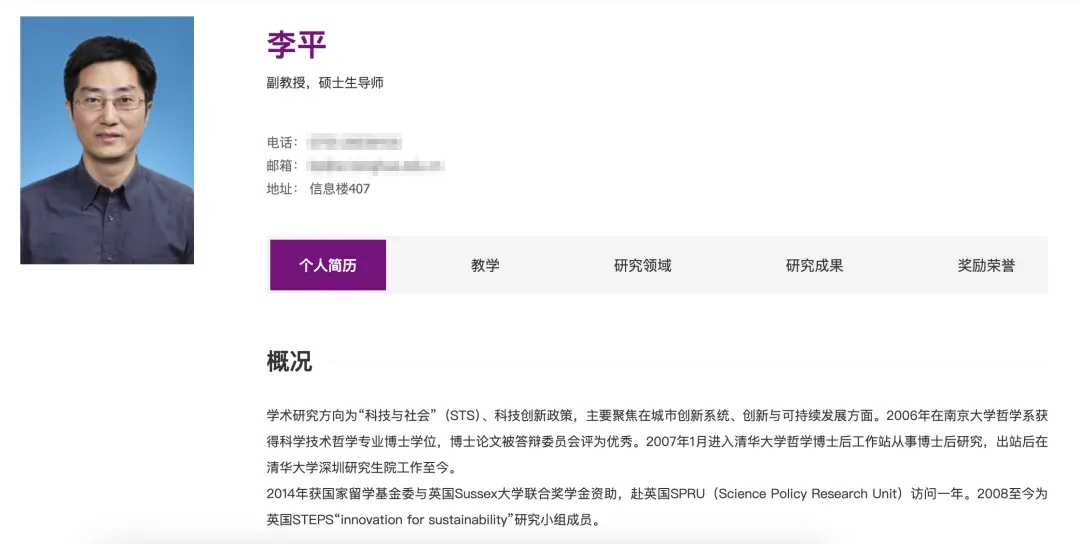This screenshot has height=544, width=1080.
Task: Open the 研究成果 tab
Action: pyautogui.click(x=814, y=265)
